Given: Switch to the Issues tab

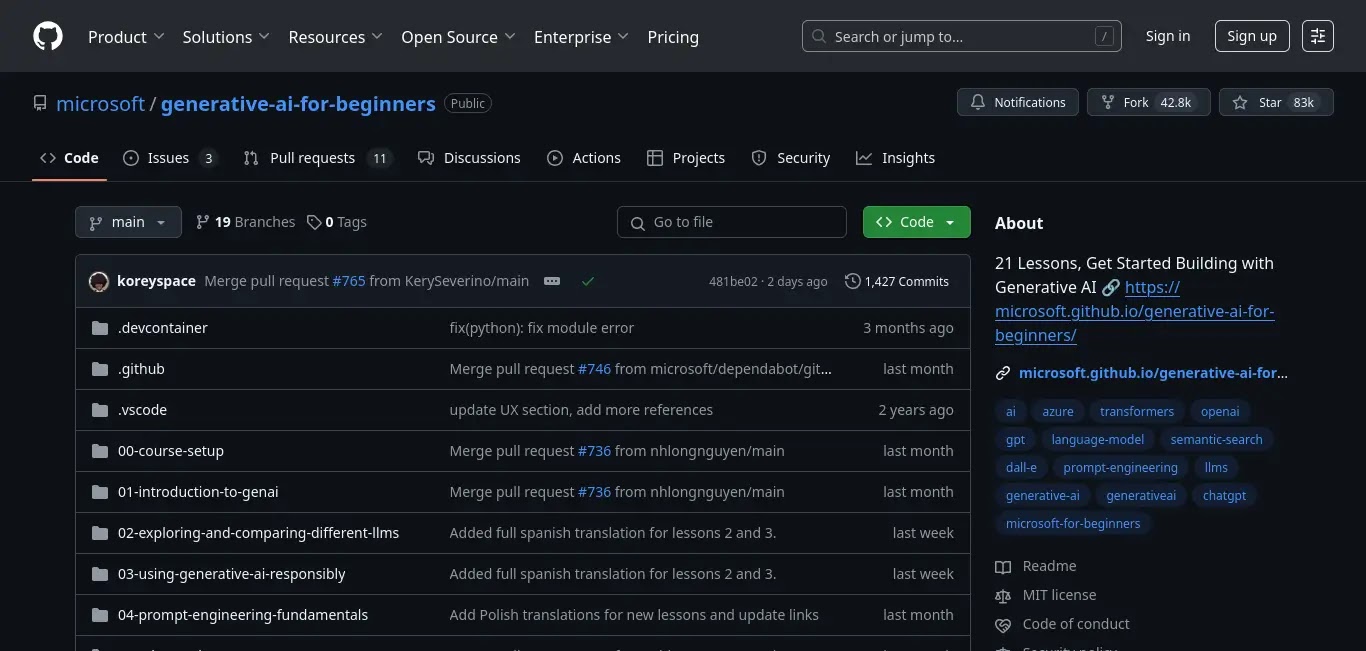Looking at the screenshot, I should (x=170, y=158).
